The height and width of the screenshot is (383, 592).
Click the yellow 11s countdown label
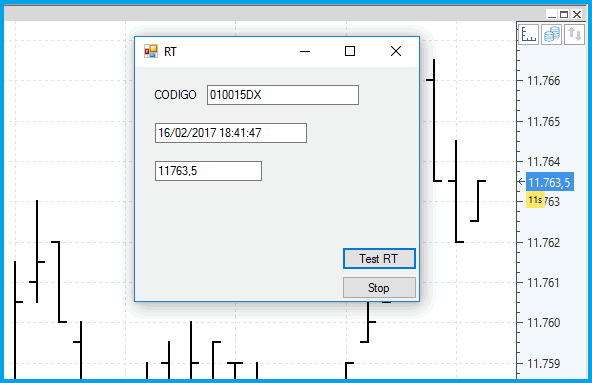click(535, 200)
